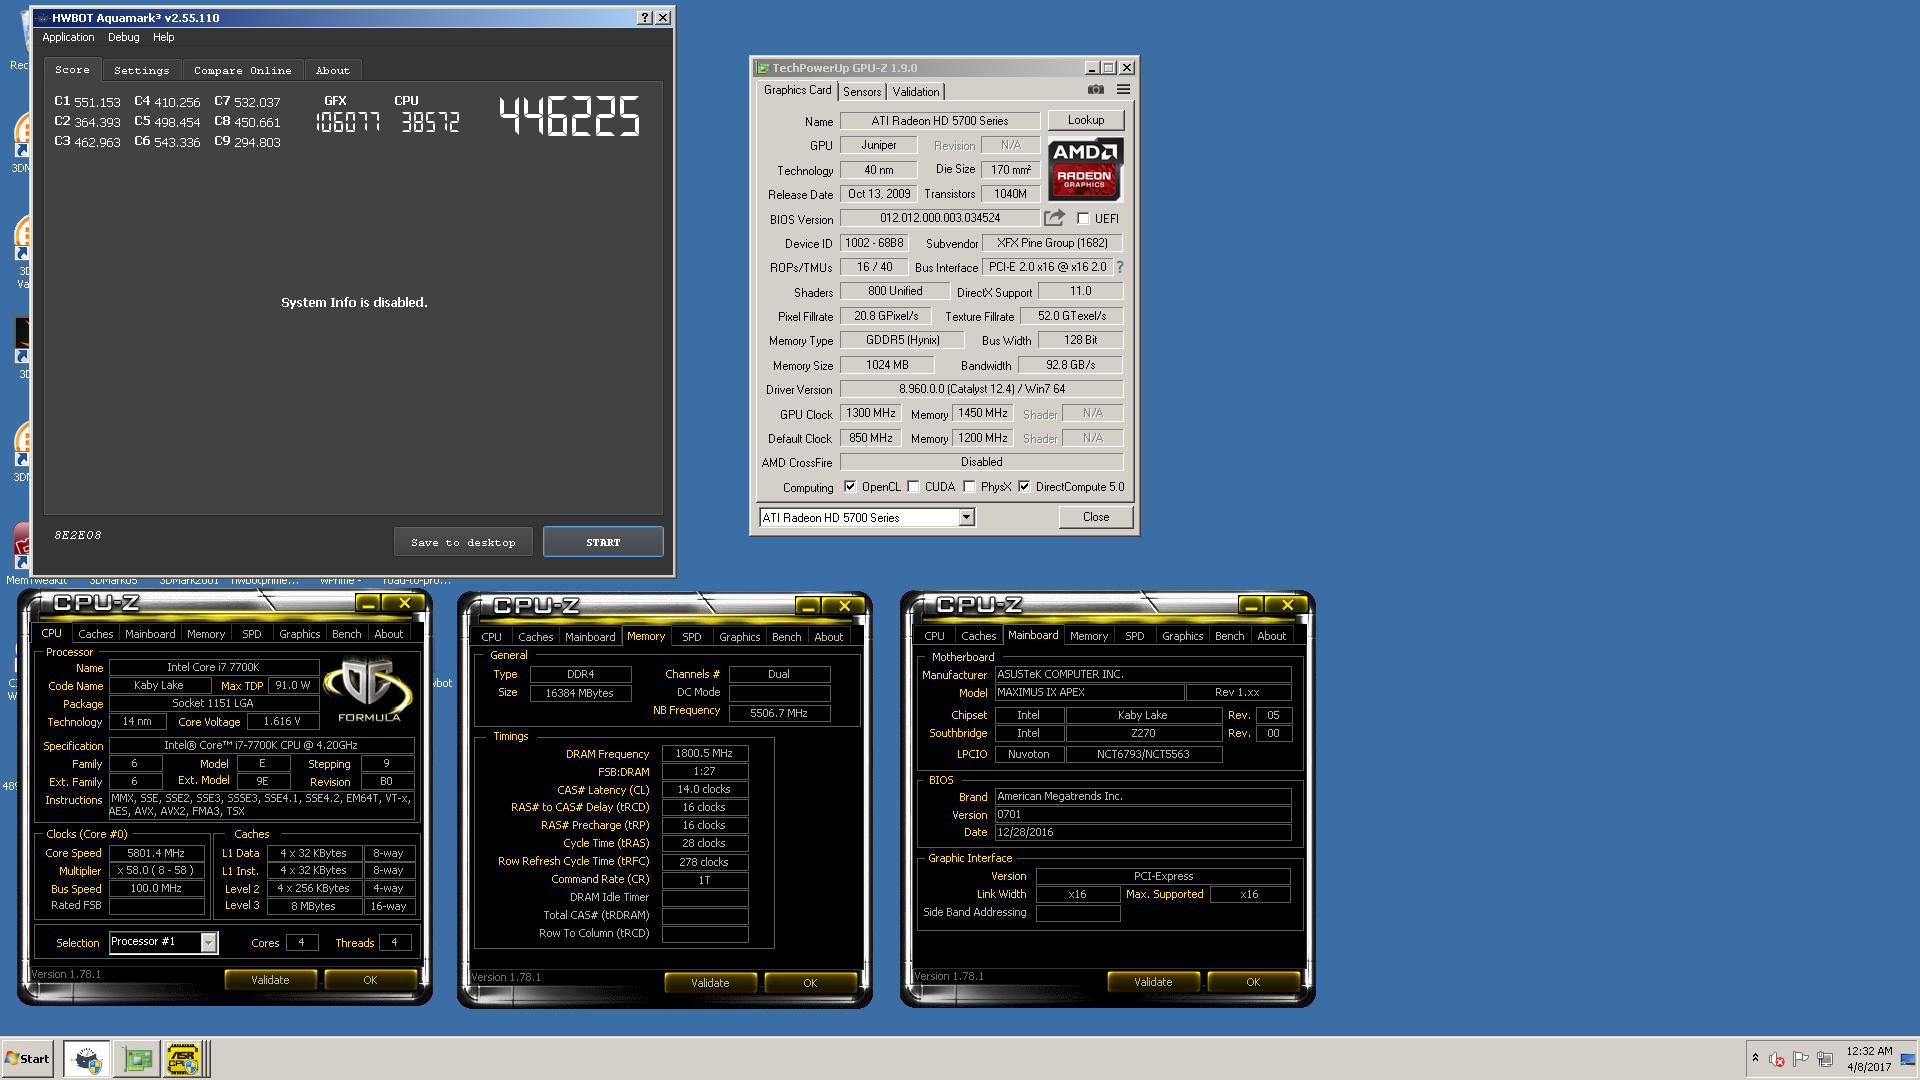Click the GPU Clock 1300 MHz field

point(871,413)
